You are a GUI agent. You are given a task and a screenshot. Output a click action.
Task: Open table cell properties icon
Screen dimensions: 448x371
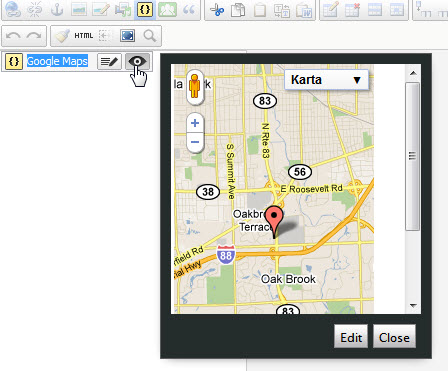tap(397, 10)
